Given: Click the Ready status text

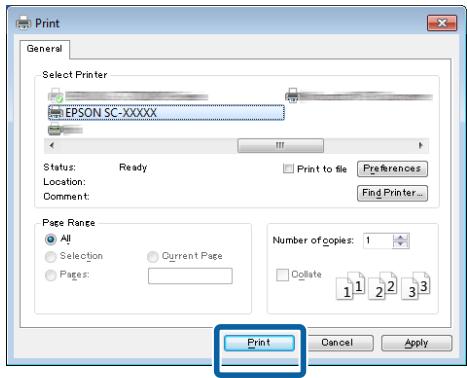Looking at the screenshot, I should point(133,167).
